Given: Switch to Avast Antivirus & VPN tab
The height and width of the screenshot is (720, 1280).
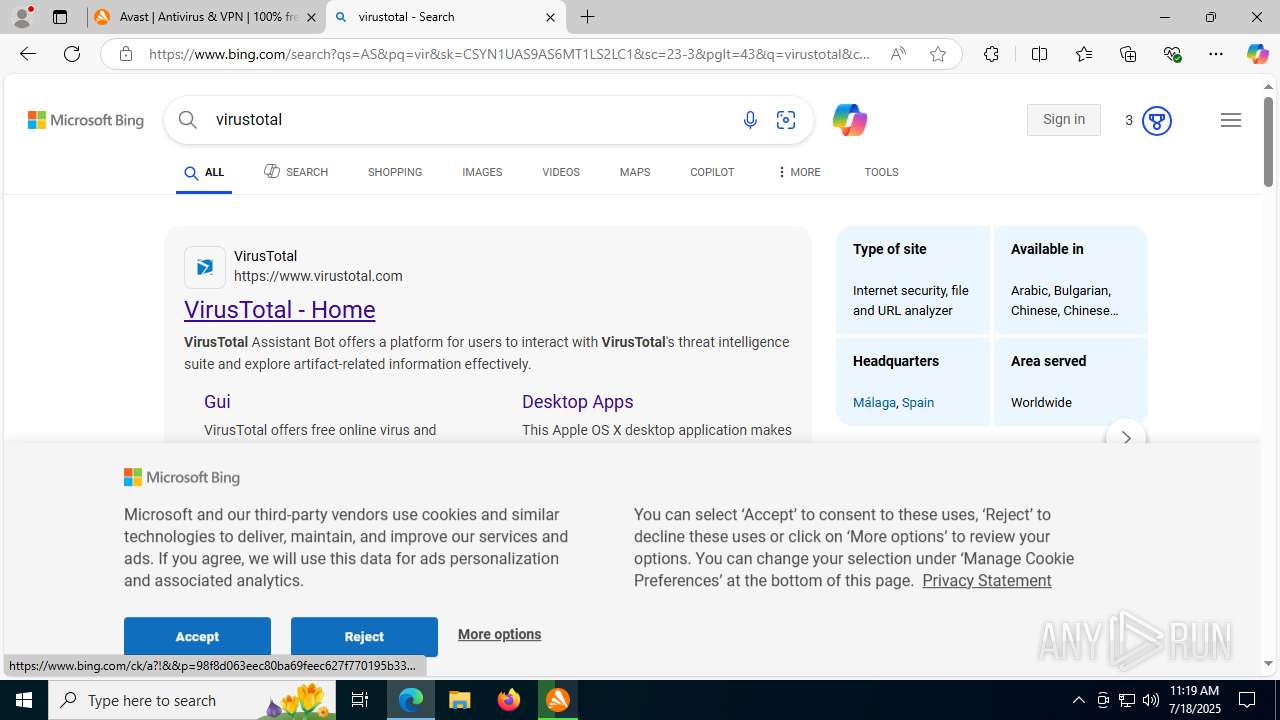Looking at the screenshot, I should tap(205, 17).
